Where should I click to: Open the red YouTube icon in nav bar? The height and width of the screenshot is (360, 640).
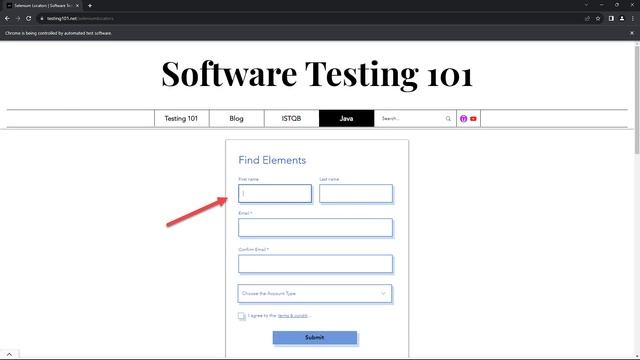pyautogui.click(x=473, y=119)
